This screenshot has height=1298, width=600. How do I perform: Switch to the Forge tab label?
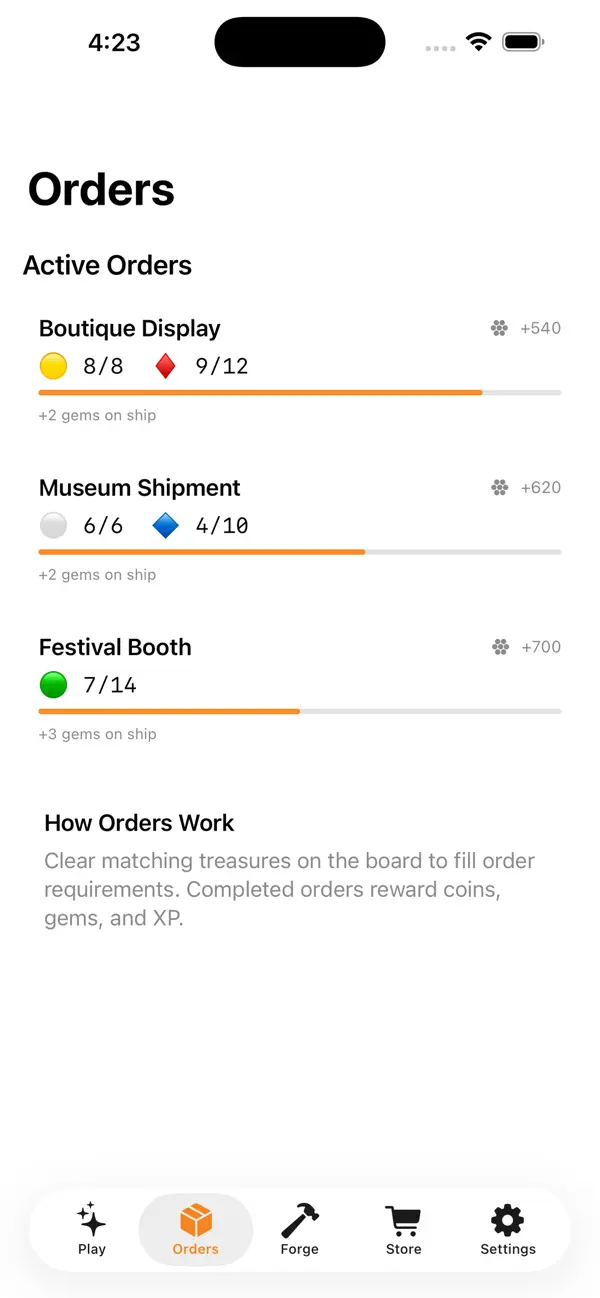click(x=300, y=1249)
